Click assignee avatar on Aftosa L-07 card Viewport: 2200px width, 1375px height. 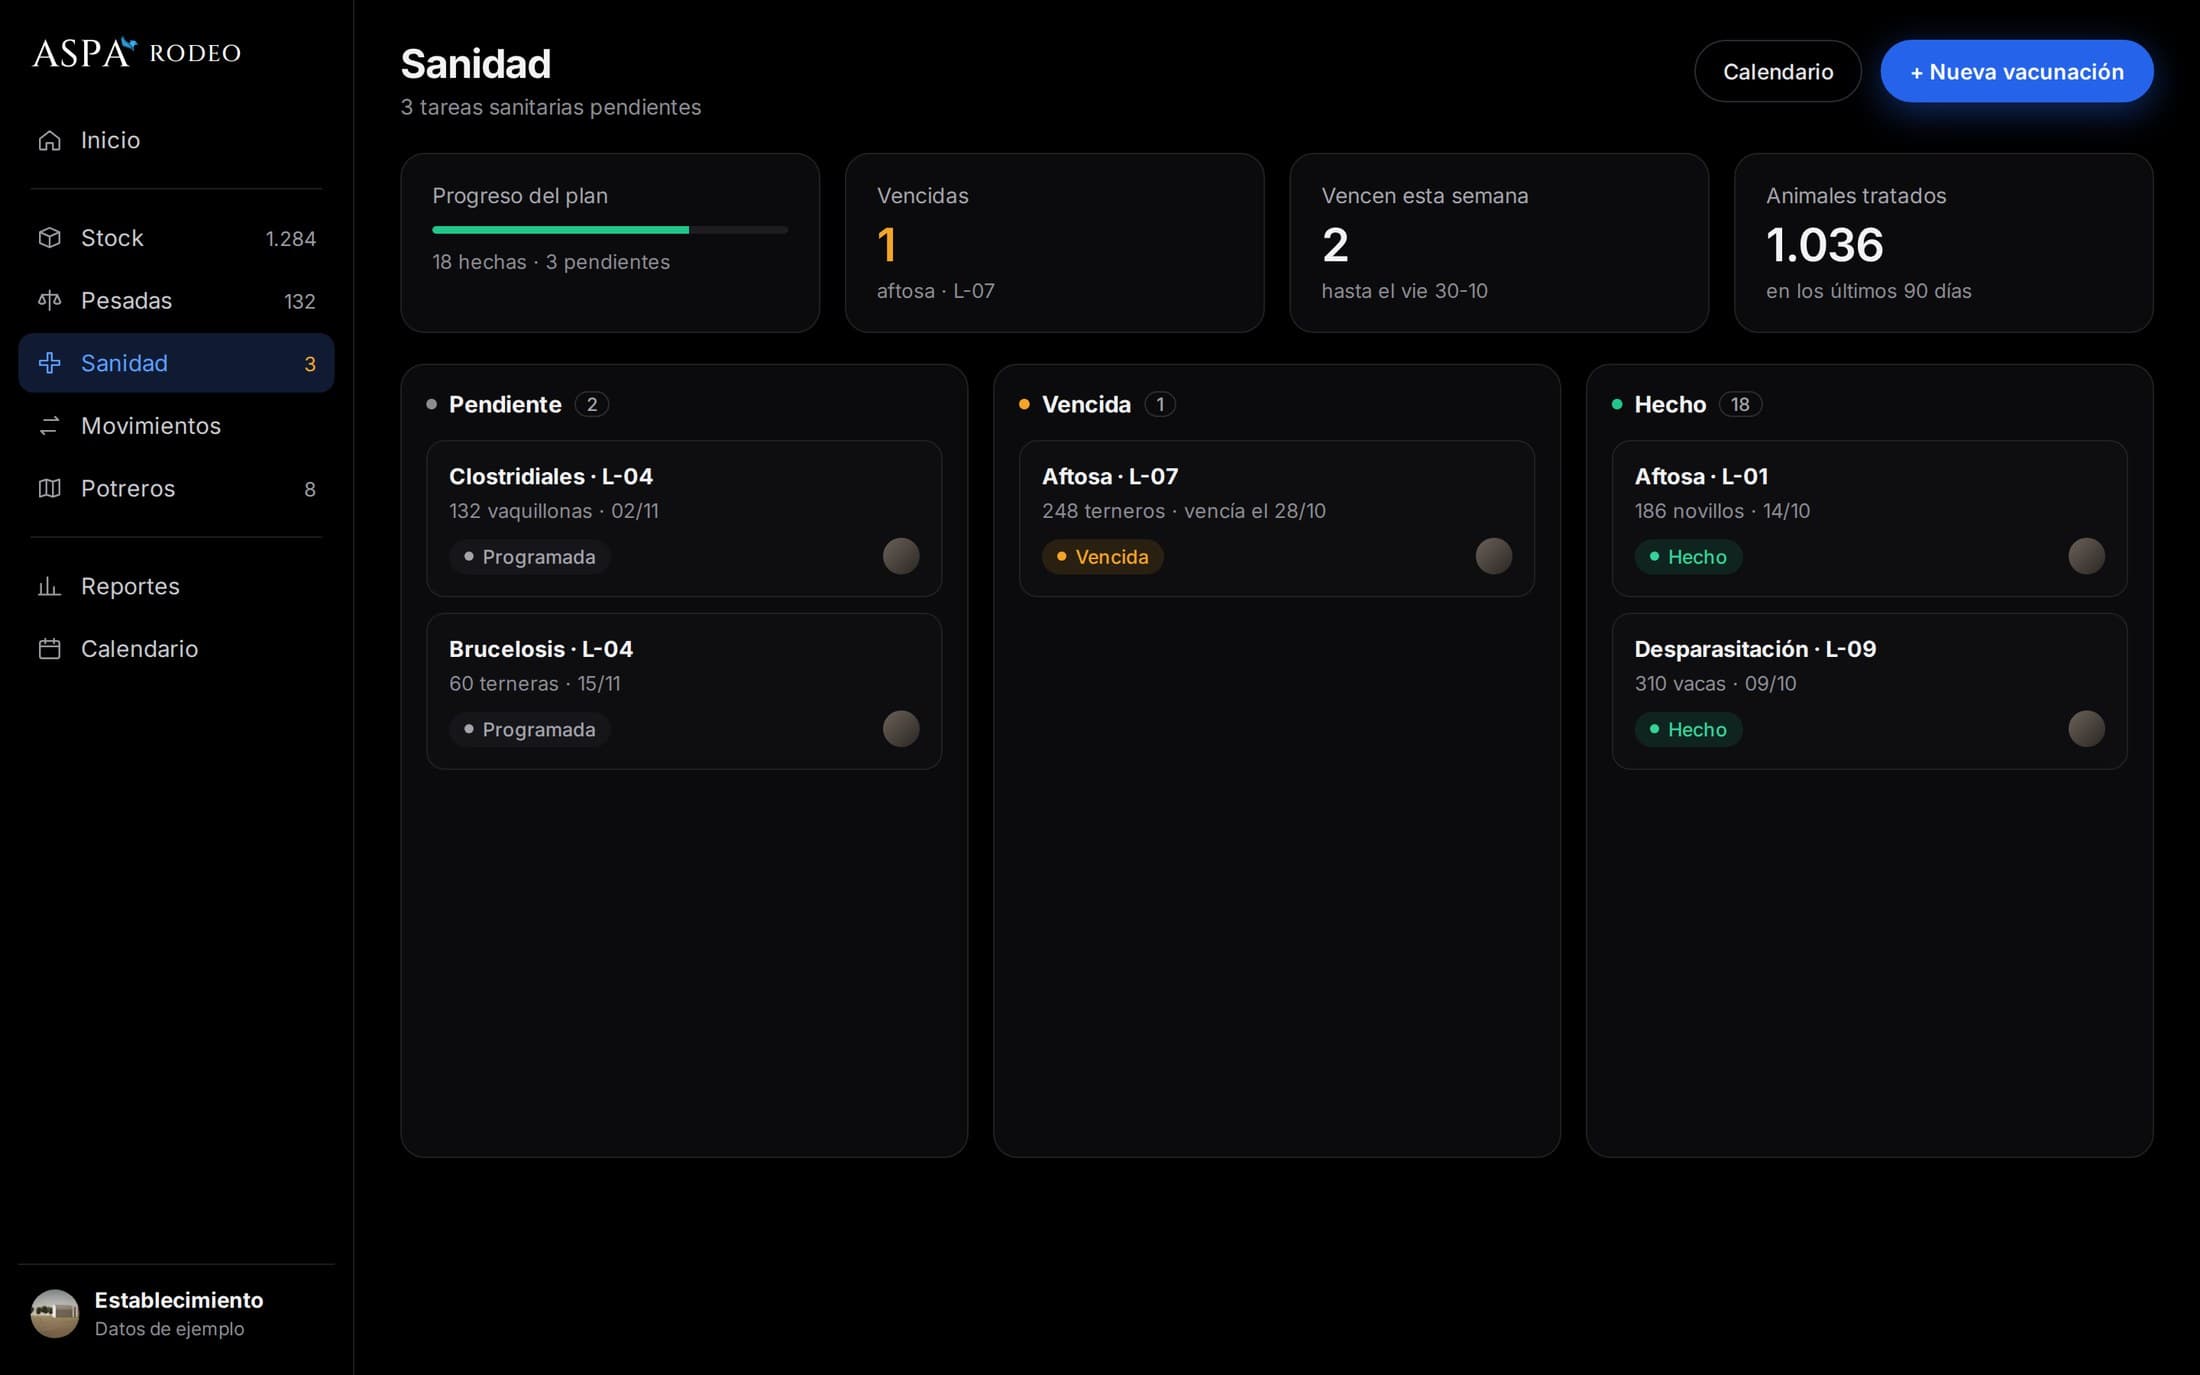(1494, 556)
